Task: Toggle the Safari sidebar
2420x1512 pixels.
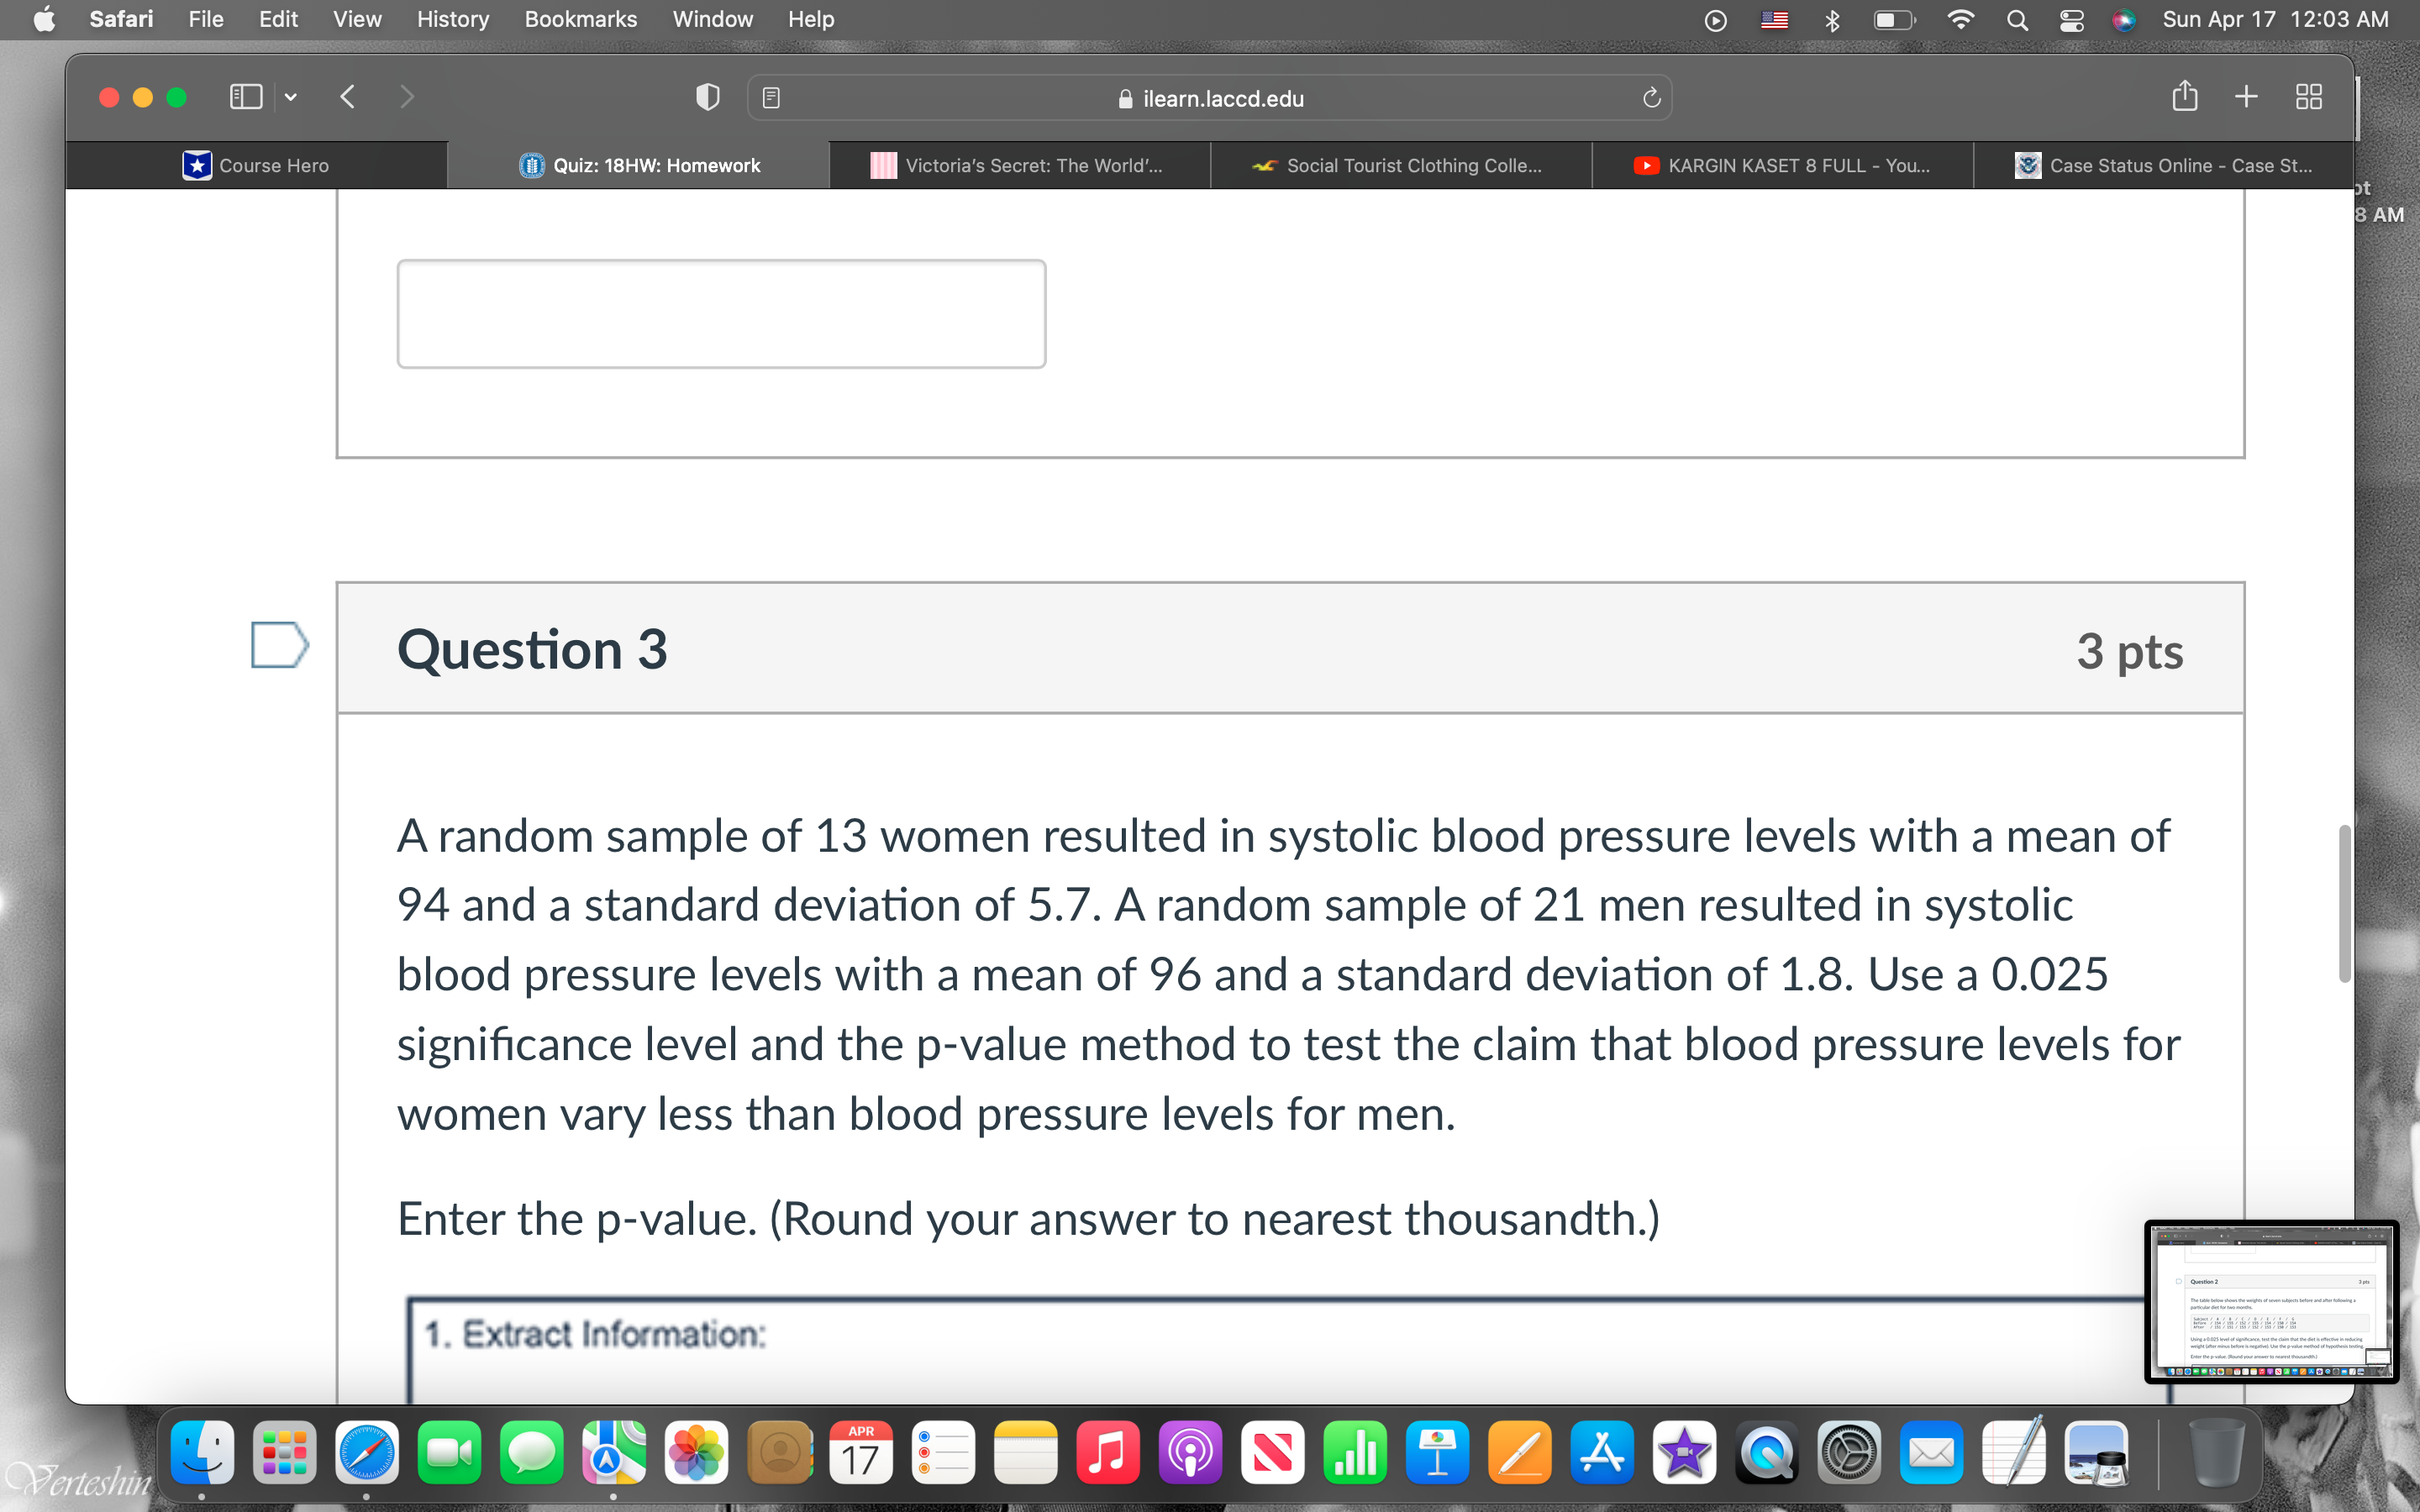Action: coord(245,96)
